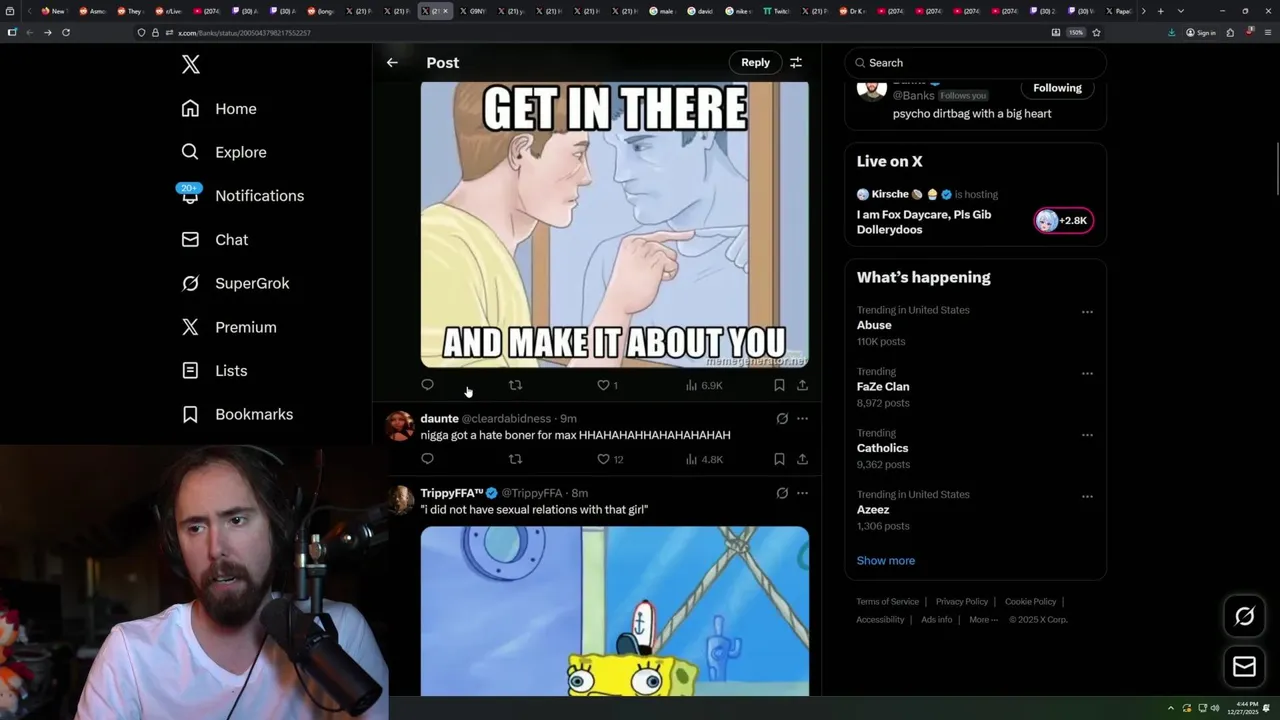Open more options for Azeez trend

pos(1087,496)
